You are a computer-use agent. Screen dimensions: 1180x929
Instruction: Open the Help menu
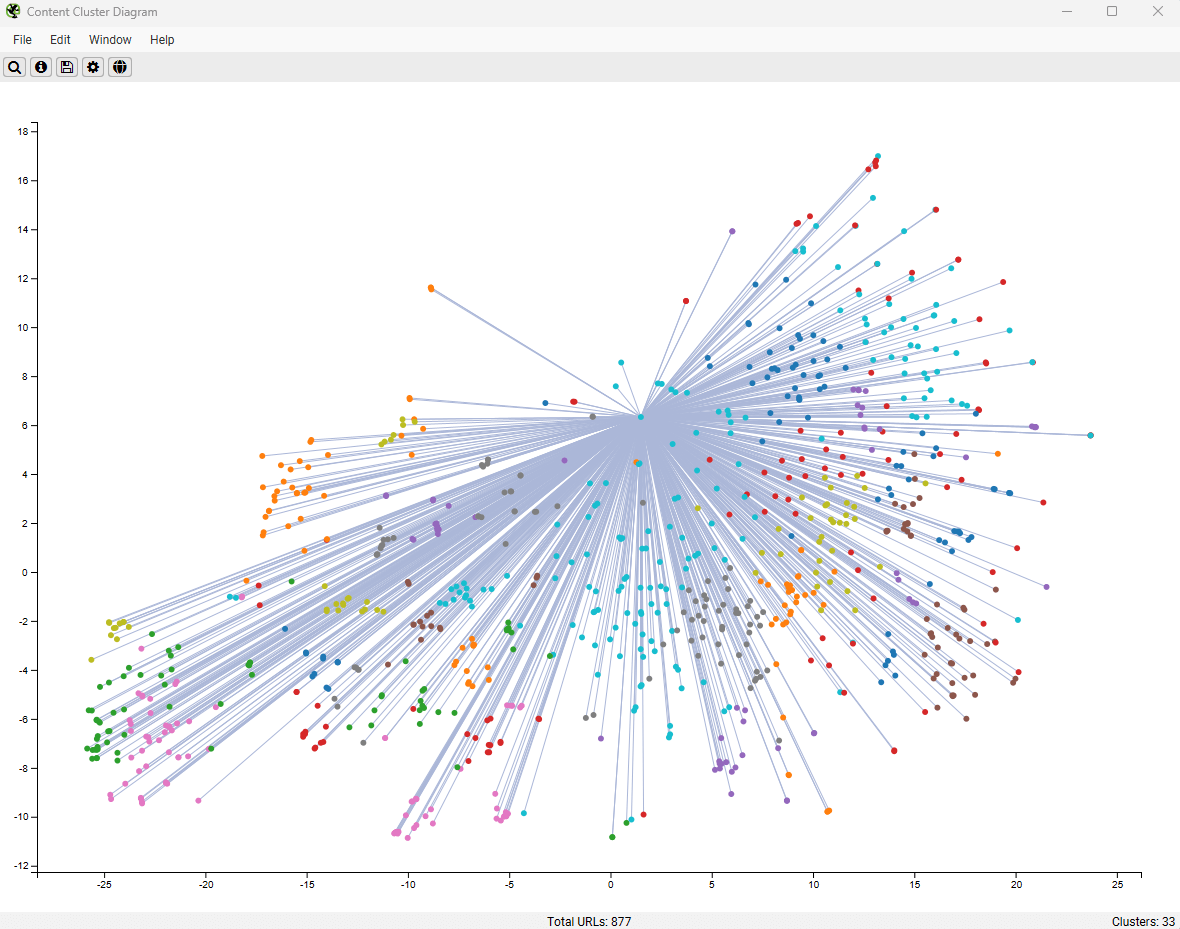162,40
